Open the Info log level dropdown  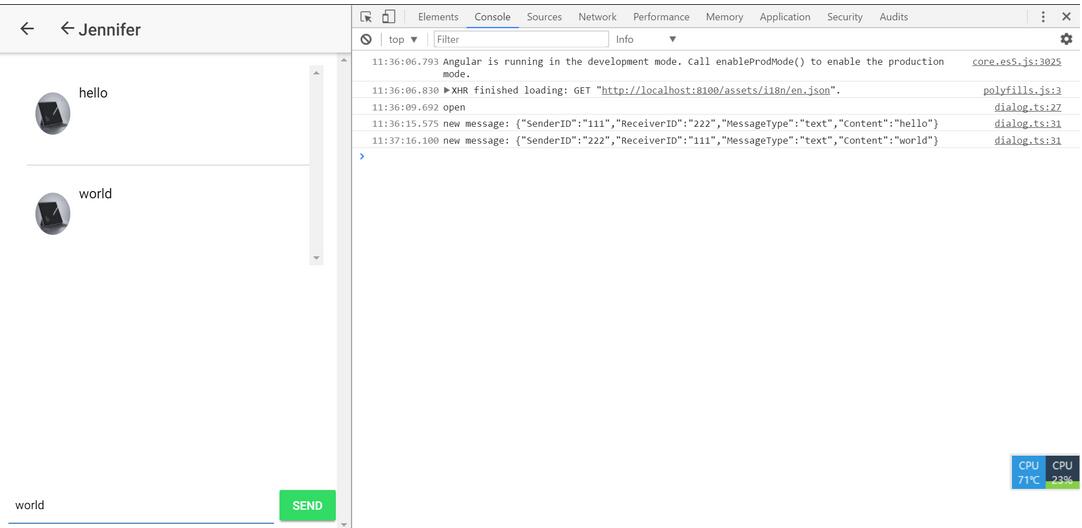645,39
